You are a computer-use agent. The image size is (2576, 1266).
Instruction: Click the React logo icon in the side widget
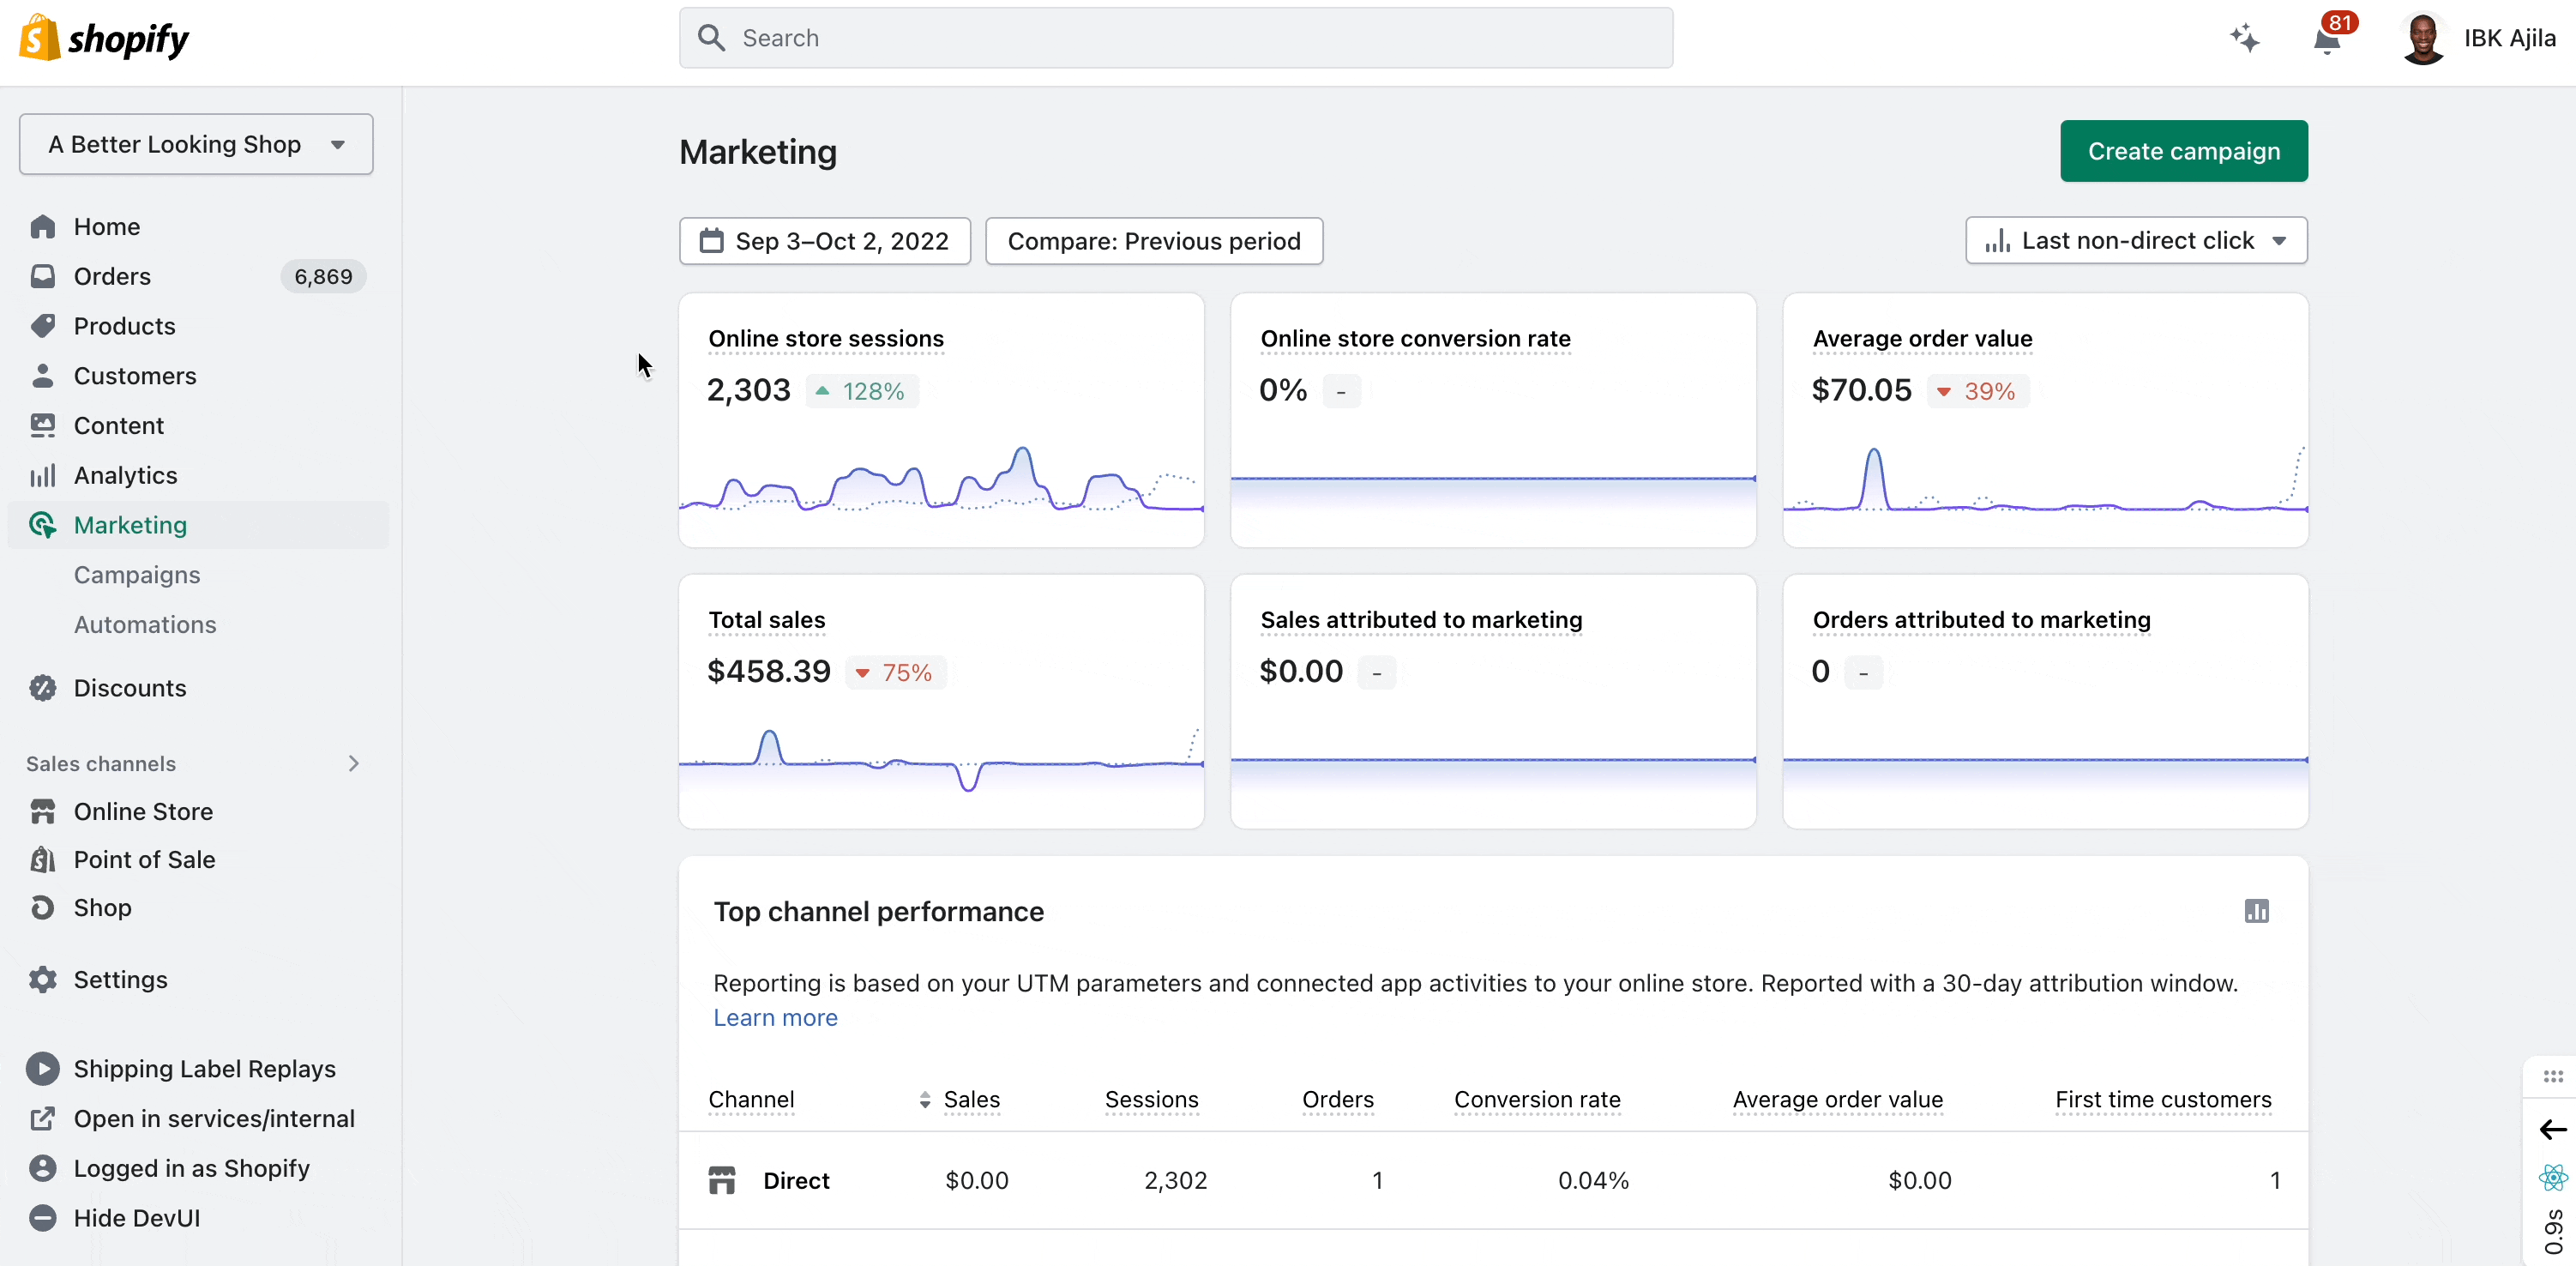(x=2552, y=1177)
